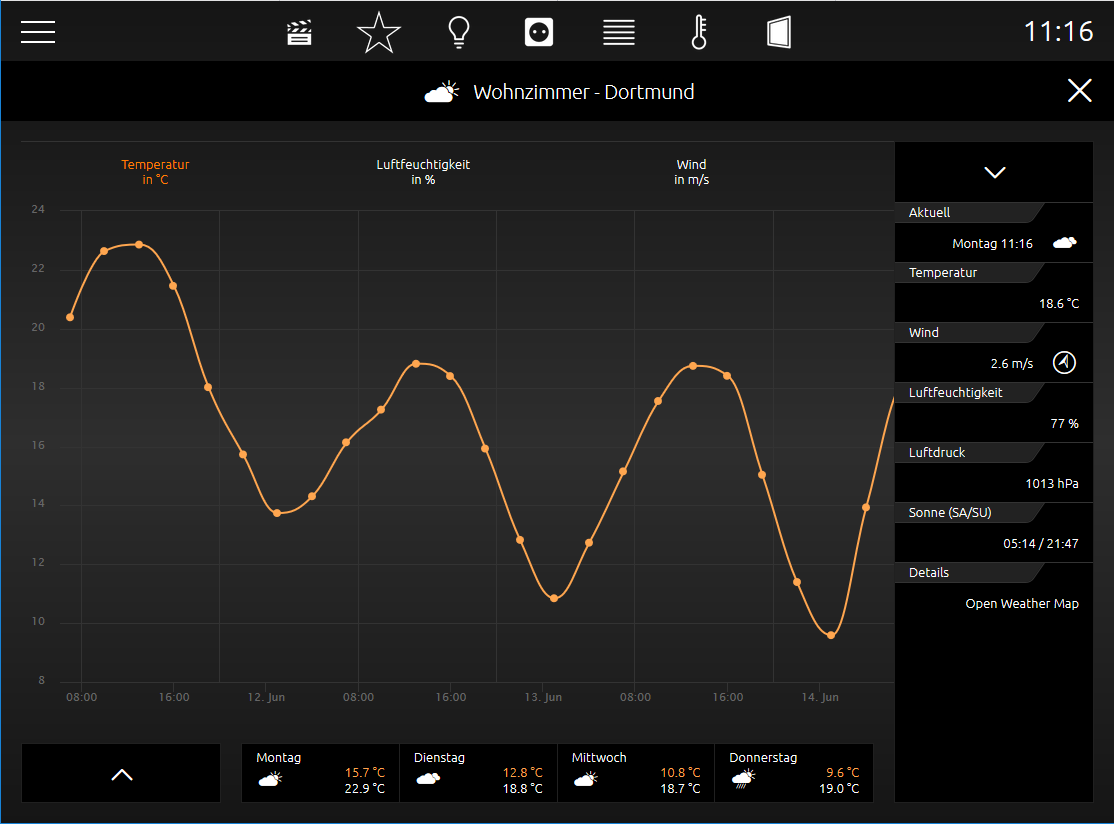Screen dimensions: 1114x824
Task: Toggle the Luftfeuchtigkeit chart series
Action: (423, 172)
